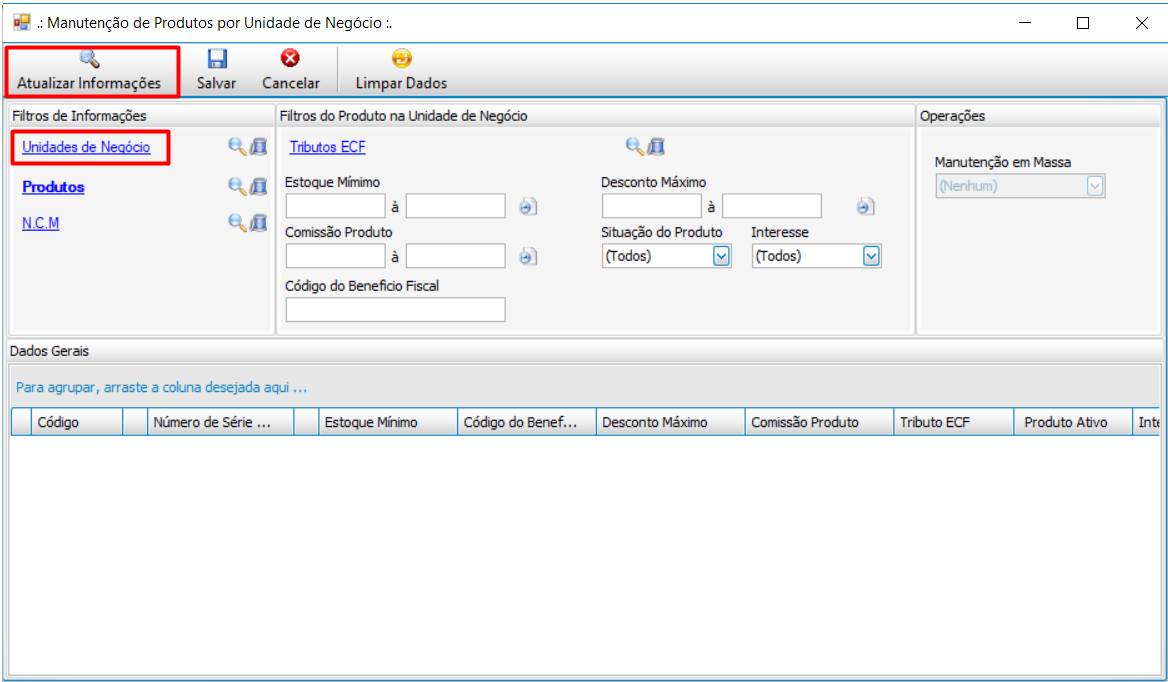Viewport: 1168px width, 682px height.
Task: Maximize the Manutenção de Produtos window
Action: [x=1083, y=23]
